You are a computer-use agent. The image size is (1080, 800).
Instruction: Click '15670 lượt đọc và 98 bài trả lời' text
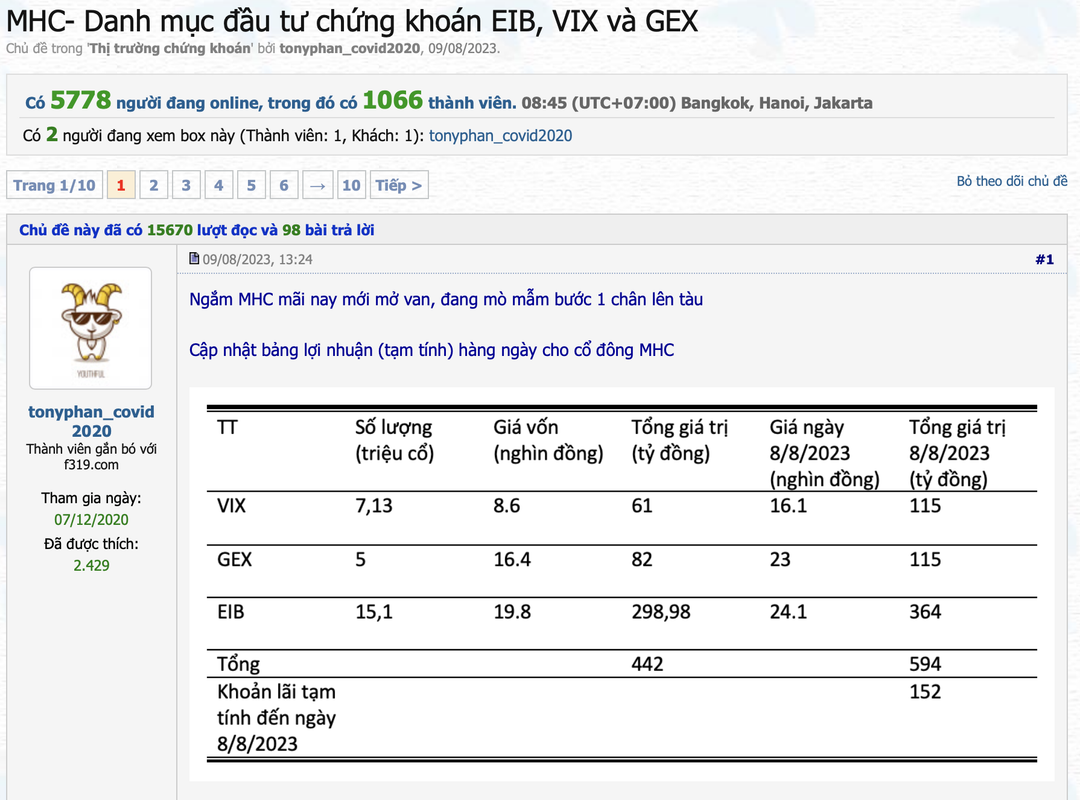point(260,230)
